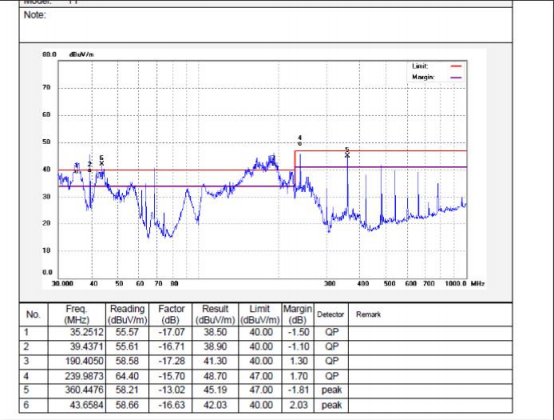The width and height of the screenshot is (554, 420).
Task: Select peak marker 5 near 360 MHz
Action: point(347,153)
